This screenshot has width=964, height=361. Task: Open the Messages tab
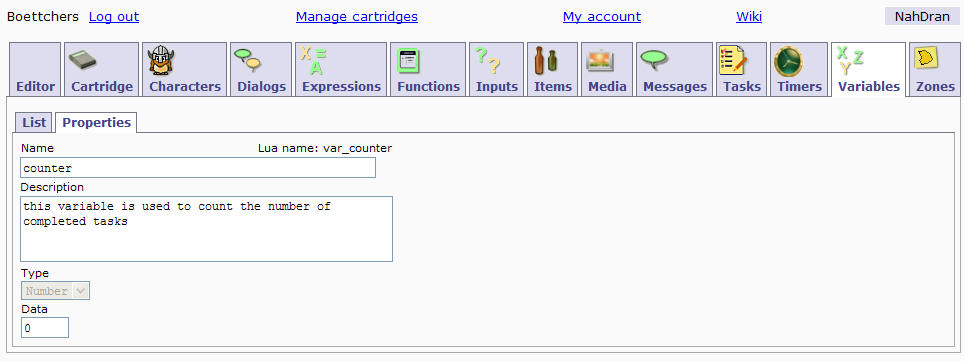tap(674, 69)
